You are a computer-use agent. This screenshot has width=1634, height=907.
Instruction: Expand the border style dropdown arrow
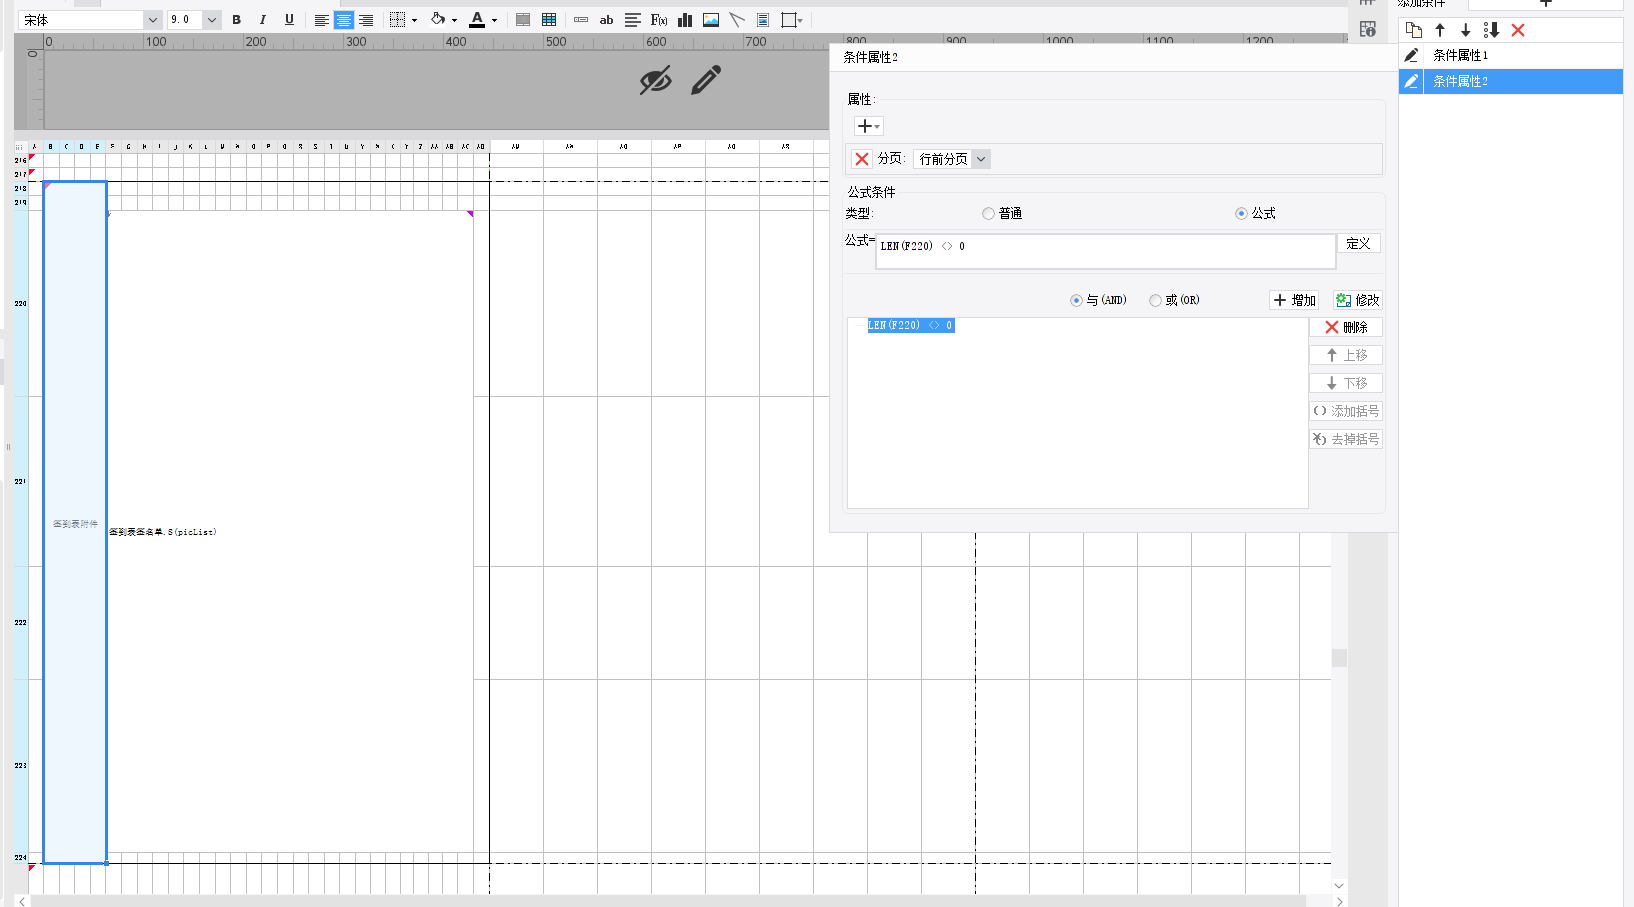point(414,21)
